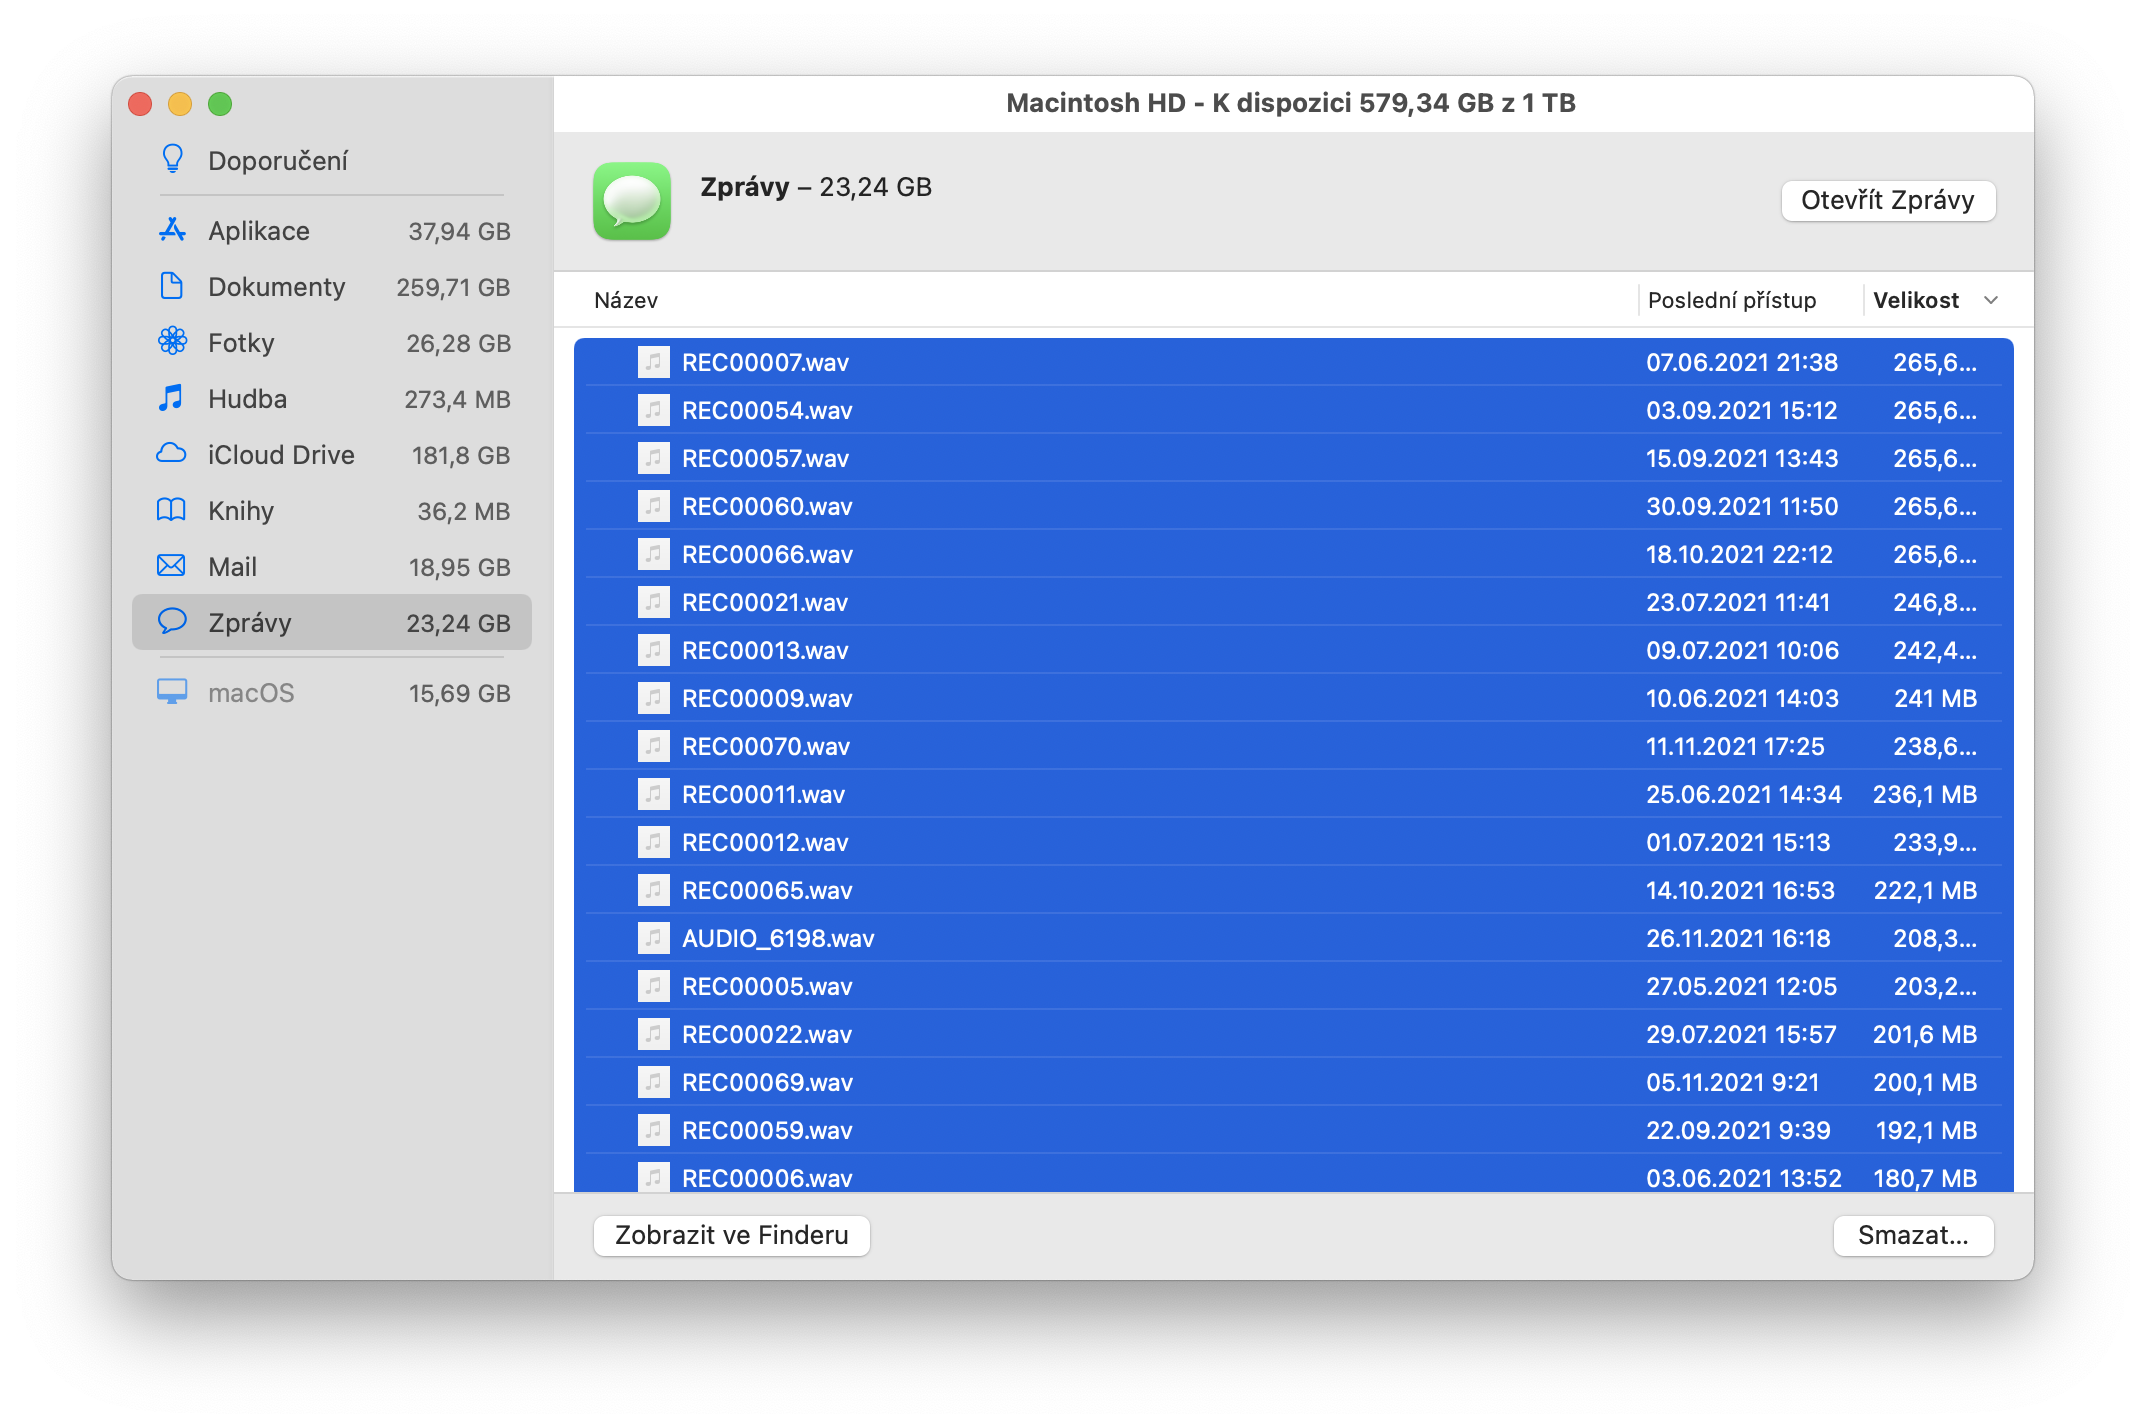Click the Doporučení lightbulb icon
This screenshot has width=2146, height=1428.
click(172, 160)
